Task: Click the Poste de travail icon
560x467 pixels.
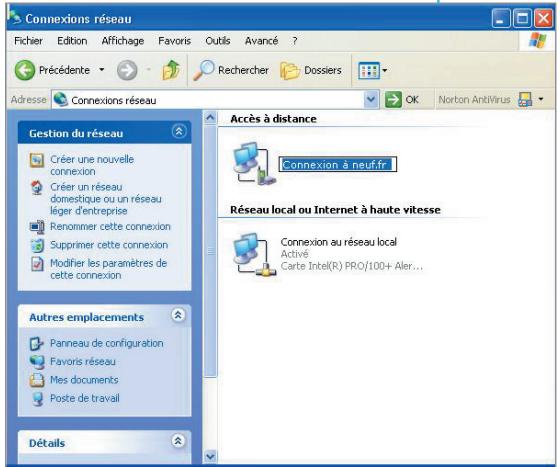Action: pyautogui.click(x=37, y=399)
